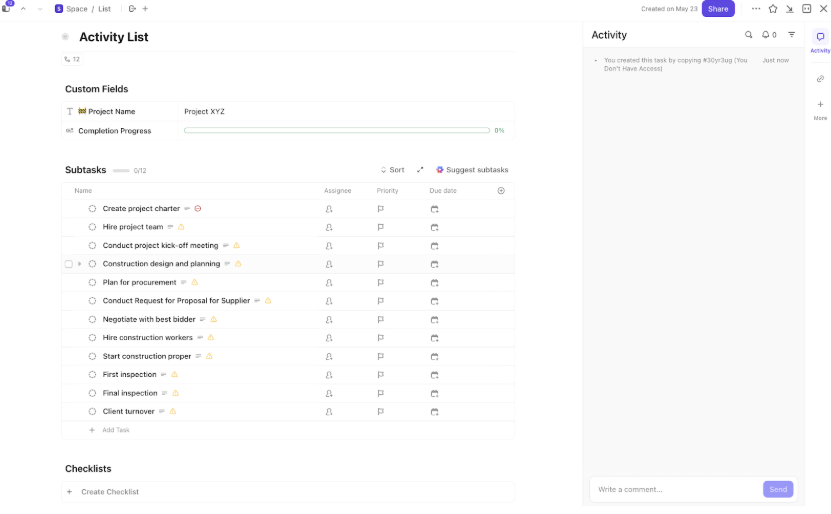Set priority flag for Hire project team
The width and height of the screenshot is (831, 514).
click(381, 227)
